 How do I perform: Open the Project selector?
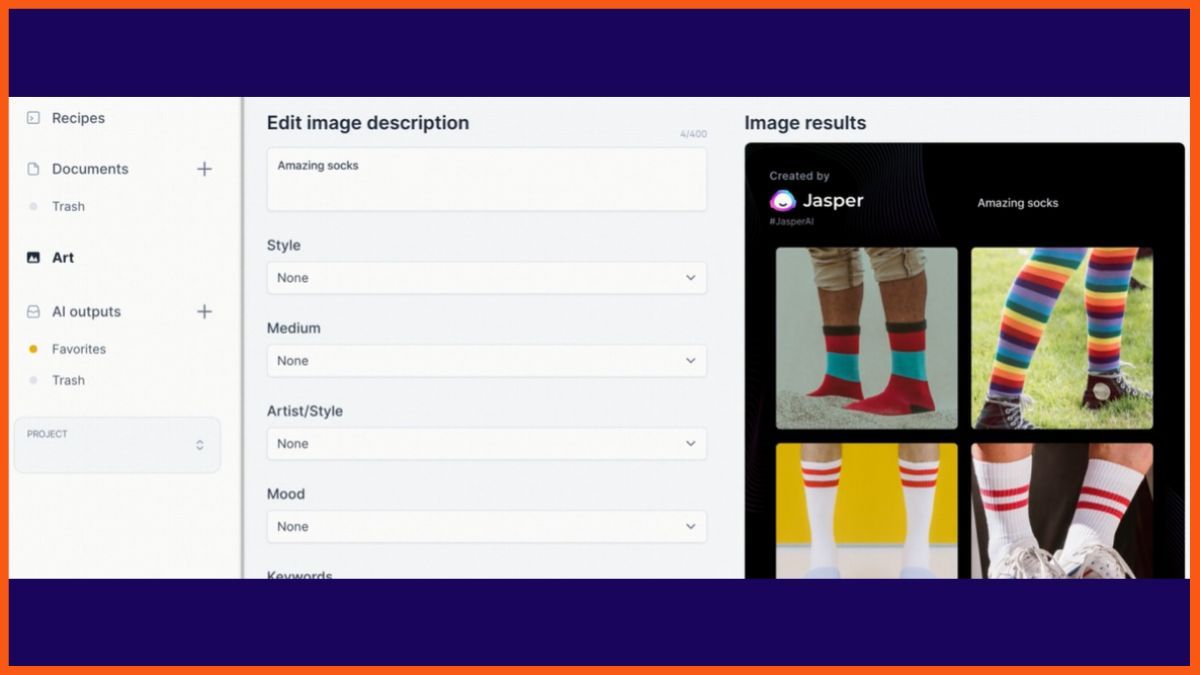pos(117,445)
